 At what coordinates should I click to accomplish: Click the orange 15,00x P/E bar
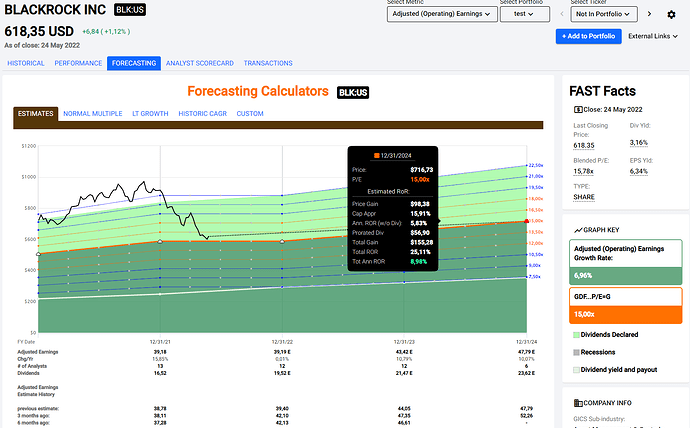pos(625,315)
